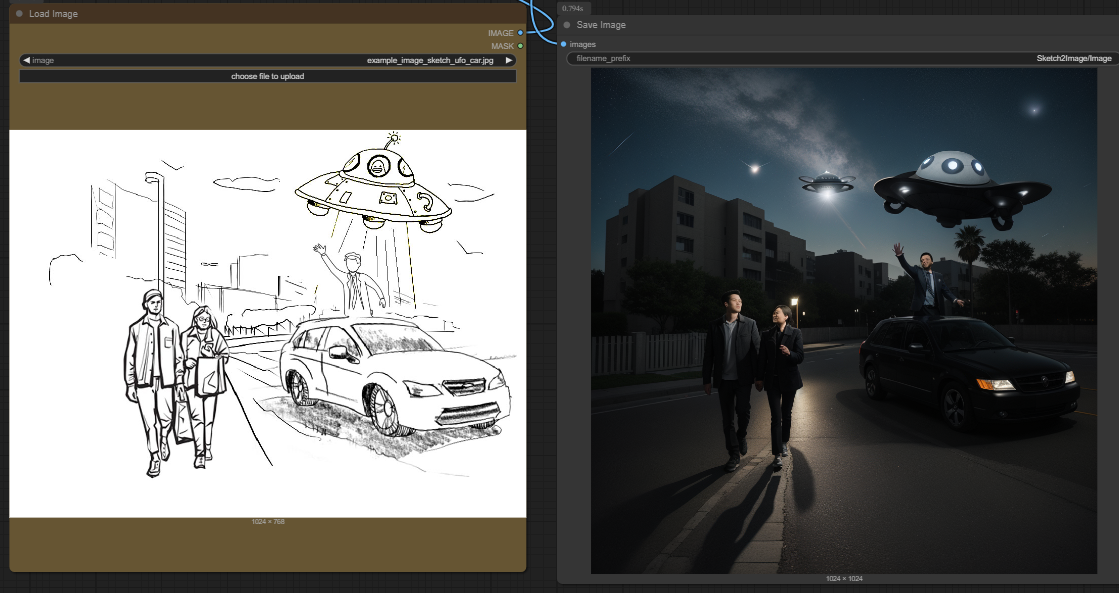The width and height of the screenshot is (1119, 593).
Task: Select next image with right arrow
Action: (509, 60)
